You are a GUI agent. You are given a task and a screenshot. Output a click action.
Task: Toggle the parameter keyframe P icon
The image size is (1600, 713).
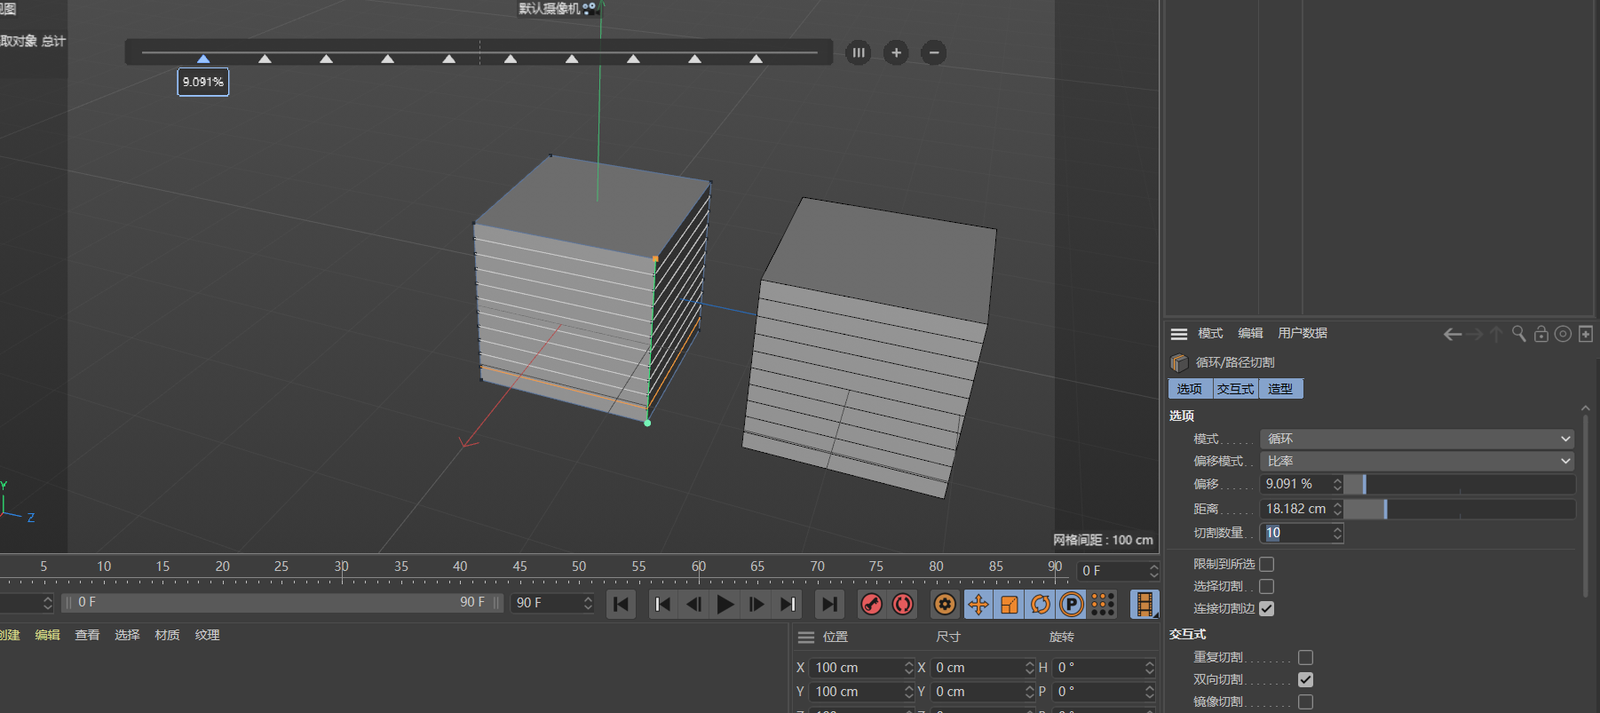1071,604
